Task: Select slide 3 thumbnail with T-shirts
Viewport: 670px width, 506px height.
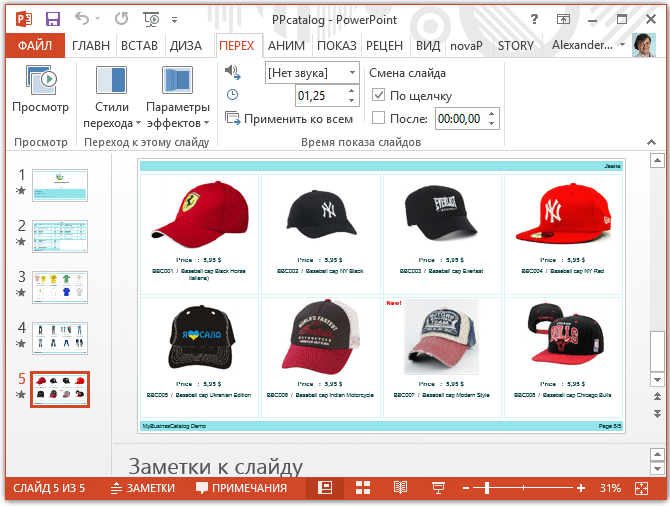Action: click(60, 287)
